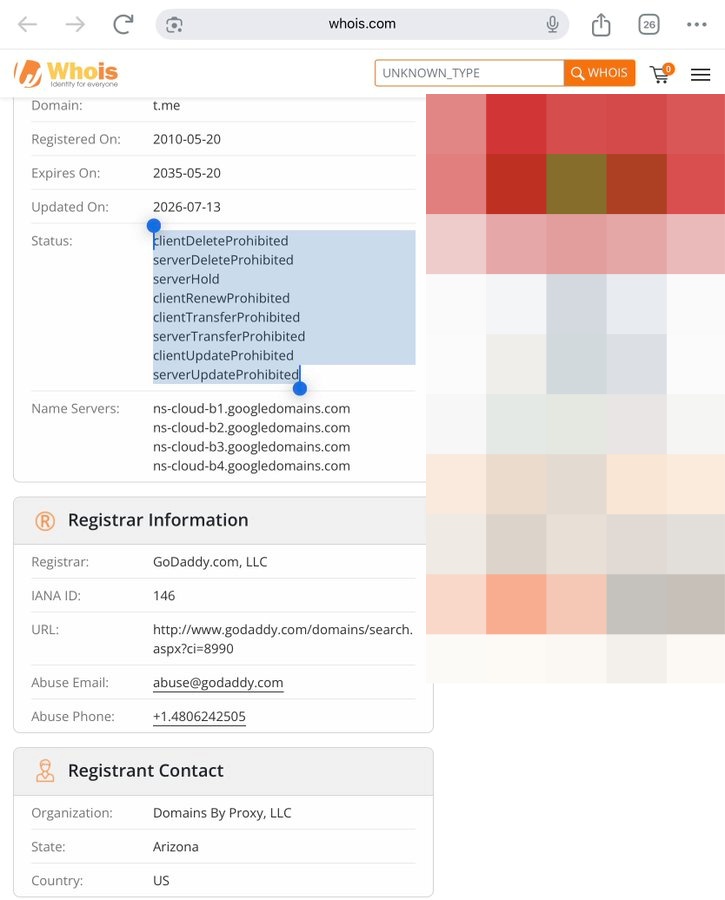Click ns-cloud-b4.googledomains.com name server
The height and width of the screenshot is (900, 725).
pos(251,465)
